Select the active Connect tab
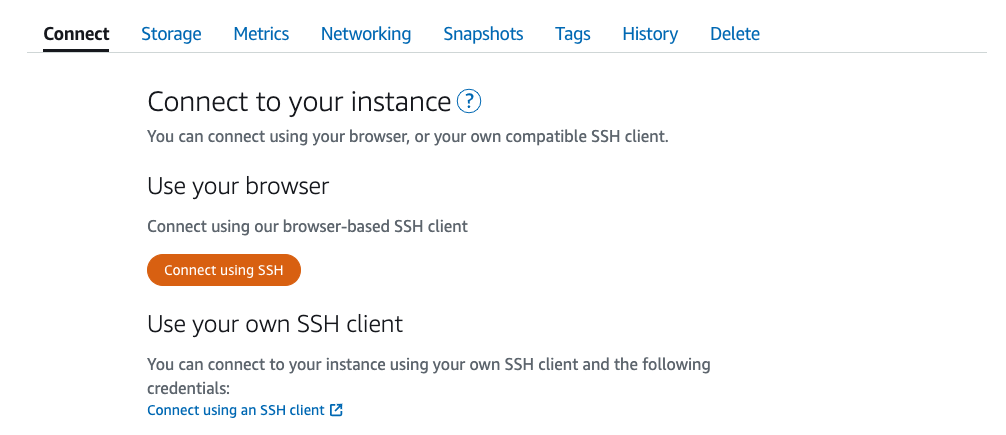 (76, 33)
